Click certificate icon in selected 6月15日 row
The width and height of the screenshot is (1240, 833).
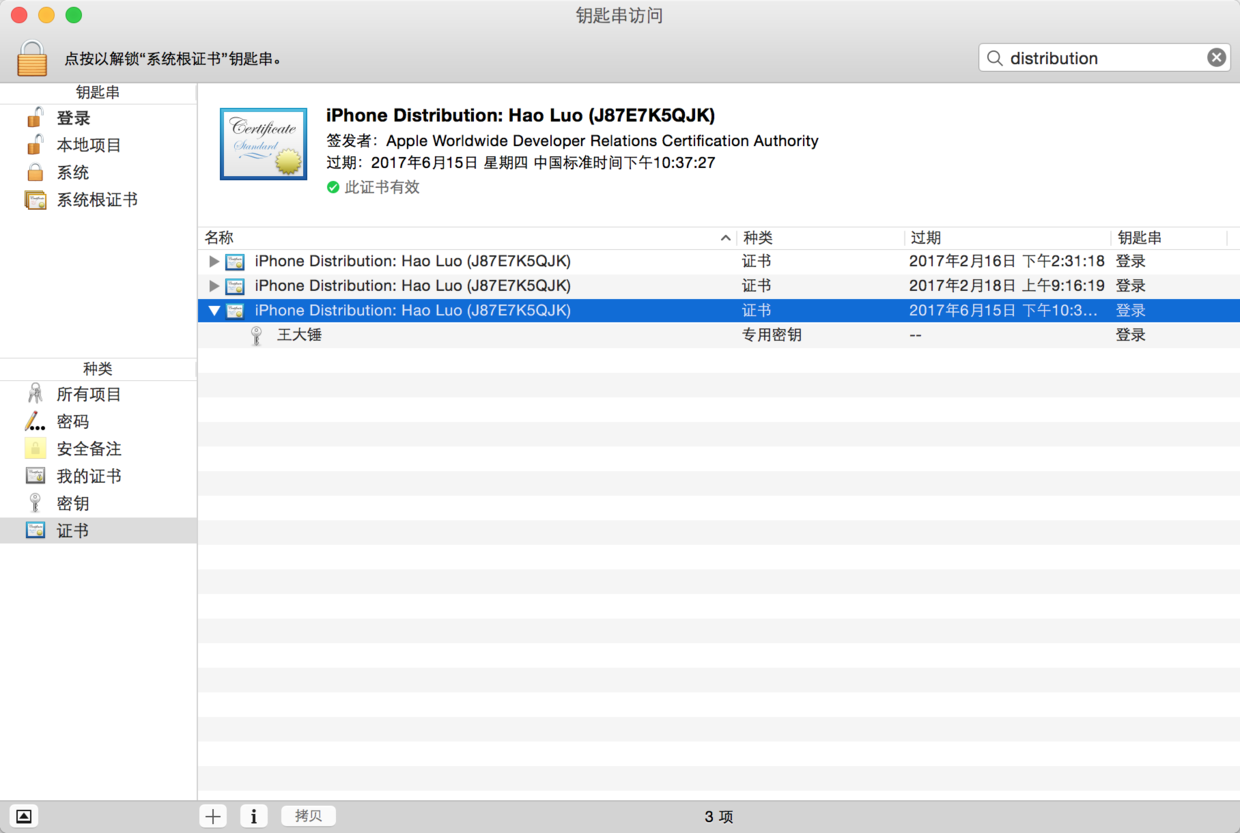click(235, 311)
